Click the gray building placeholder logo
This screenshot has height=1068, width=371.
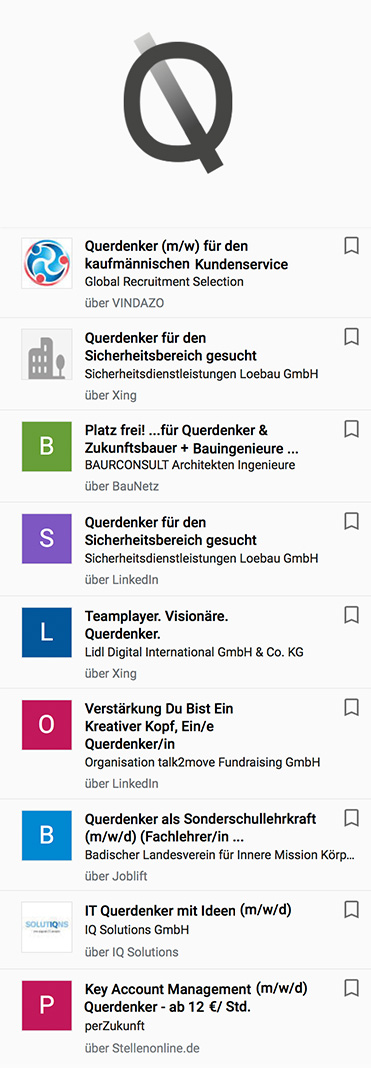(x=47, y=354)
